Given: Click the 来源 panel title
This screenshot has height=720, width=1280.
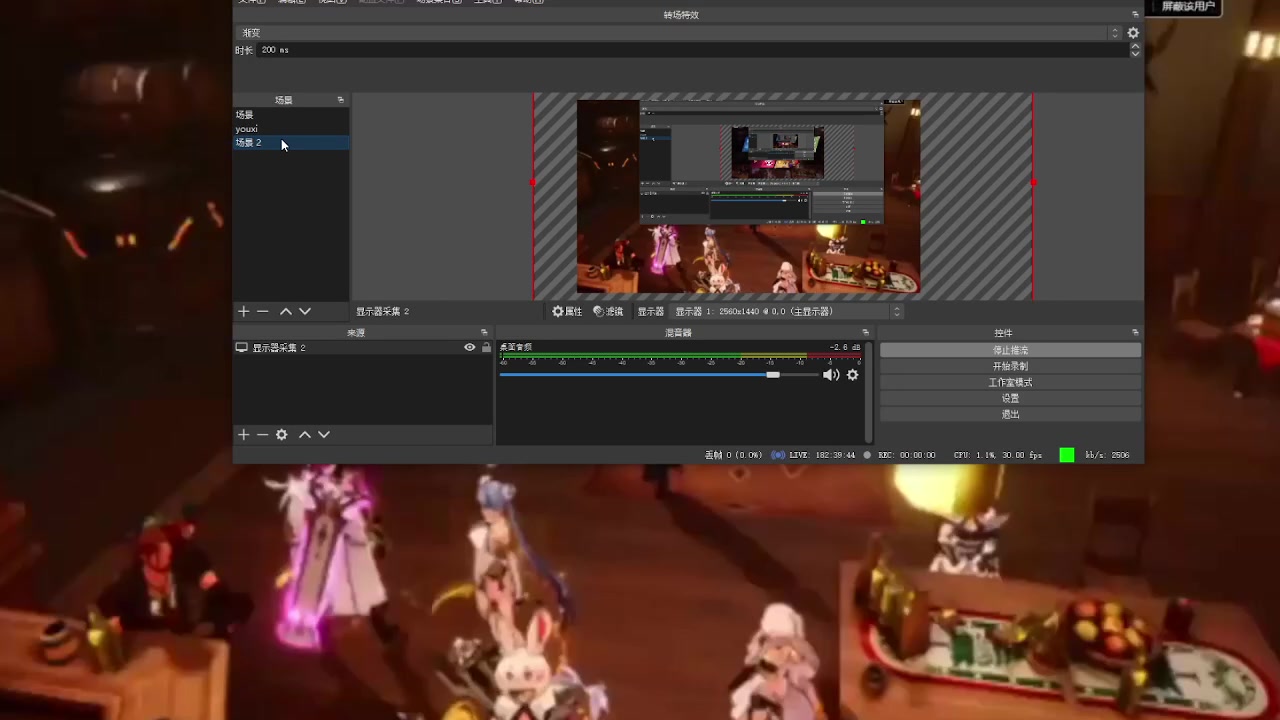Looking at the screenshot, I should point(356,333).
